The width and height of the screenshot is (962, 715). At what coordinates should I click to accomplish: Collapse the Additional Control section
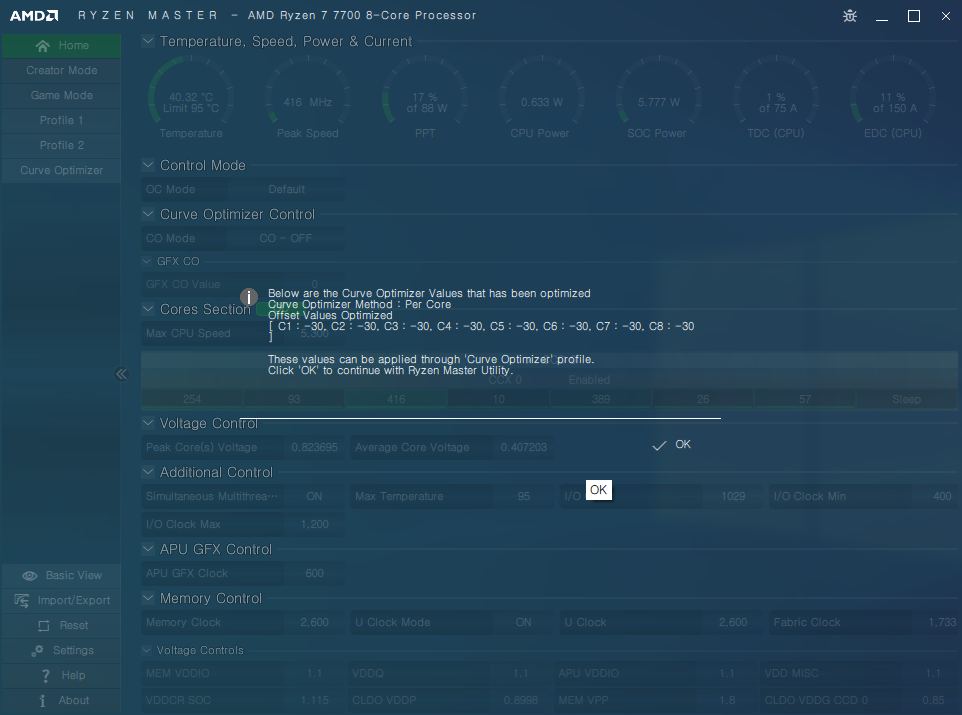tap(148, 472)
